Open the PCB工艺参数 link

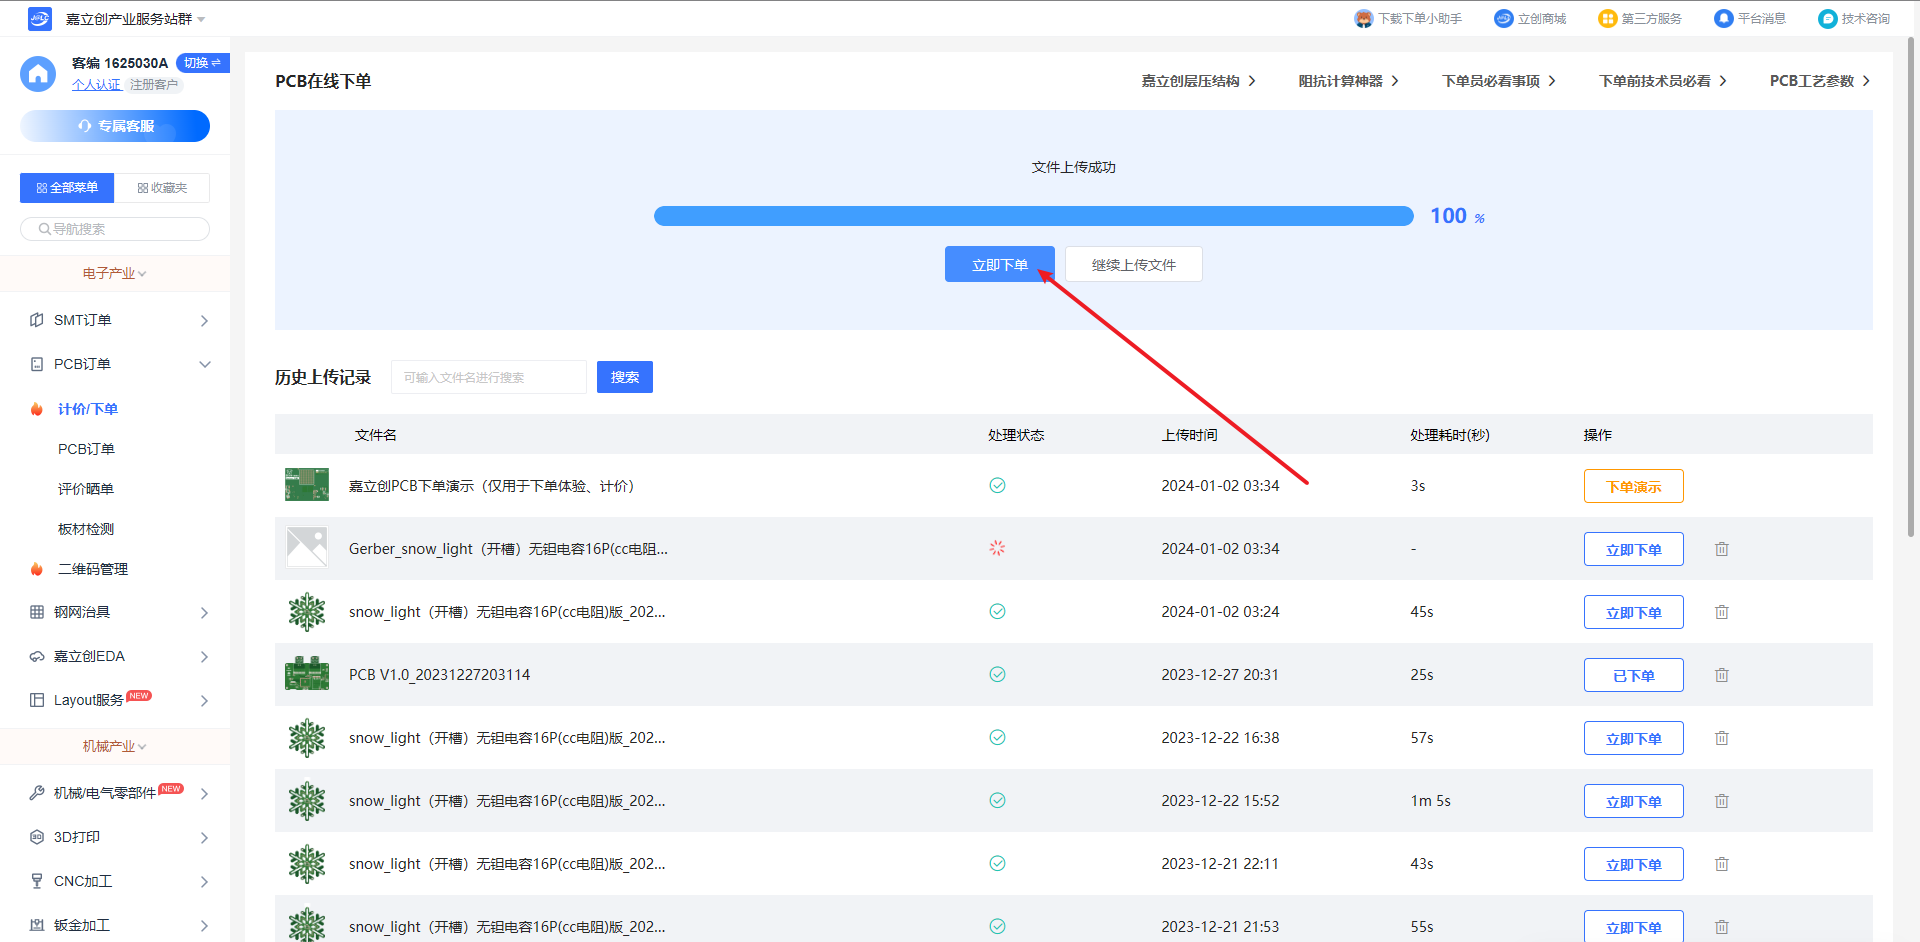tap(1819, 81)
